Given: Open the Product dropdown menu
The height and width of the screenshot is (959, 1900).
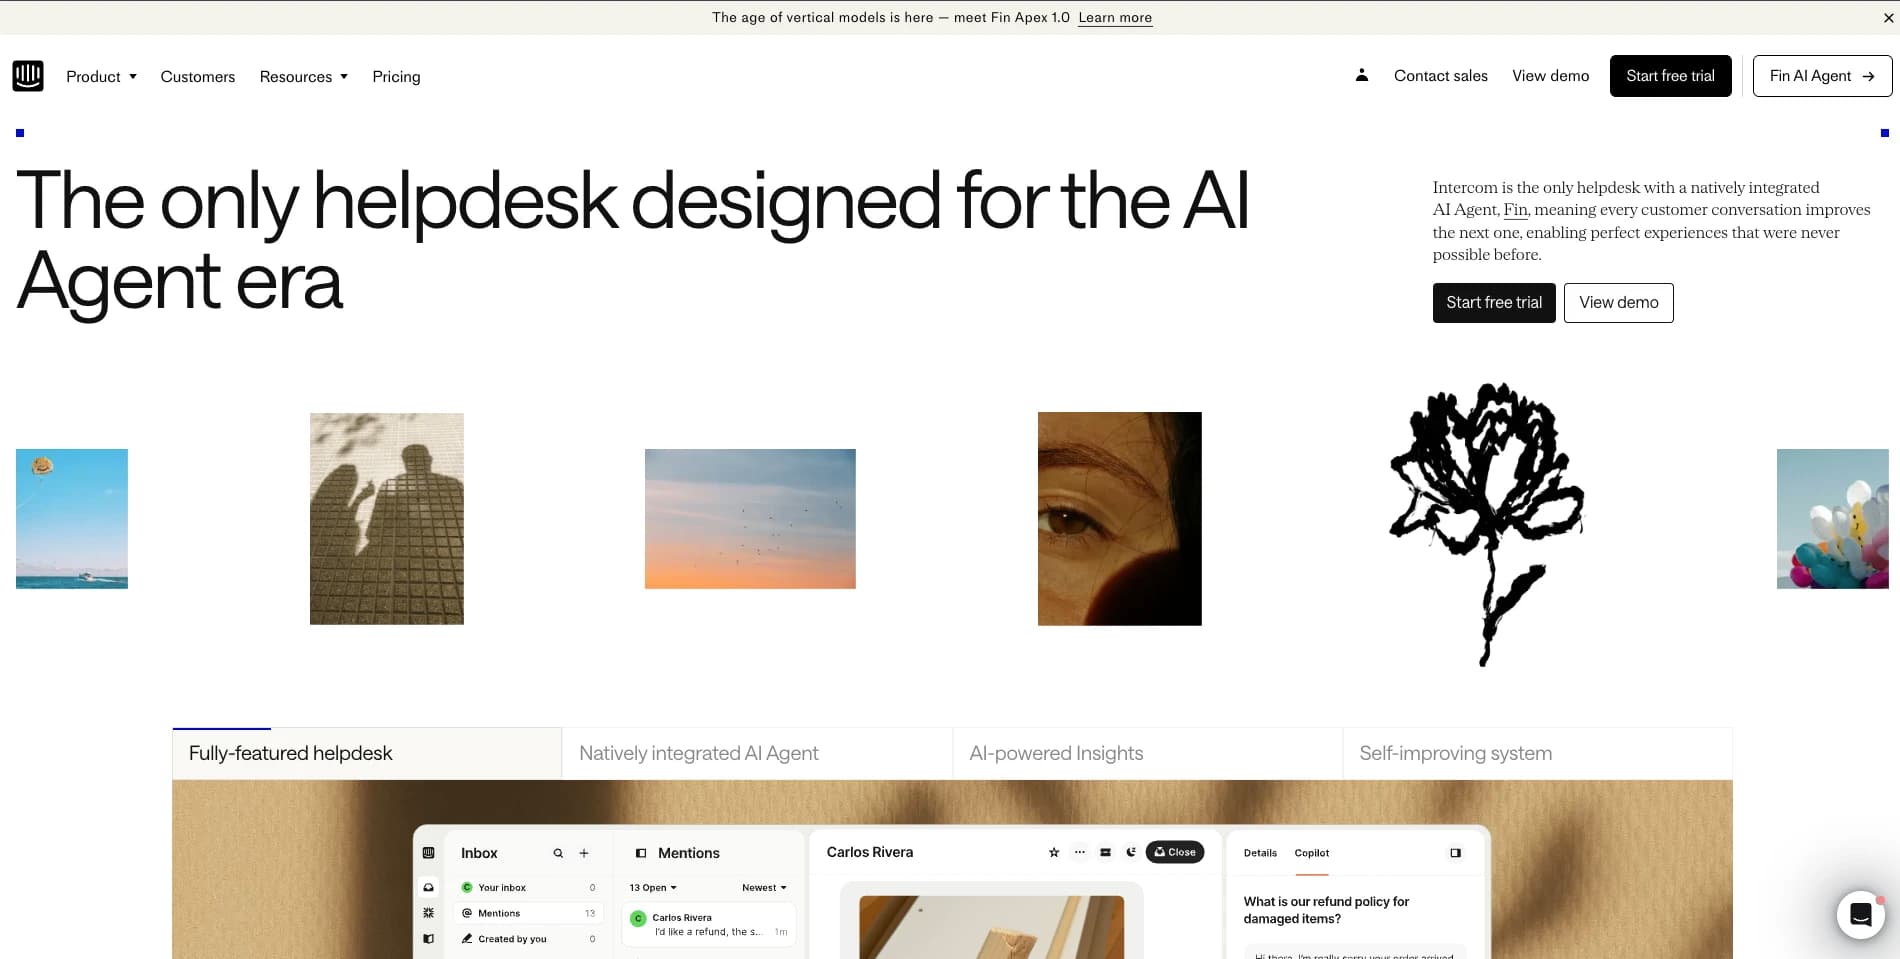Looking at the screenshot, I should [100, 76].
